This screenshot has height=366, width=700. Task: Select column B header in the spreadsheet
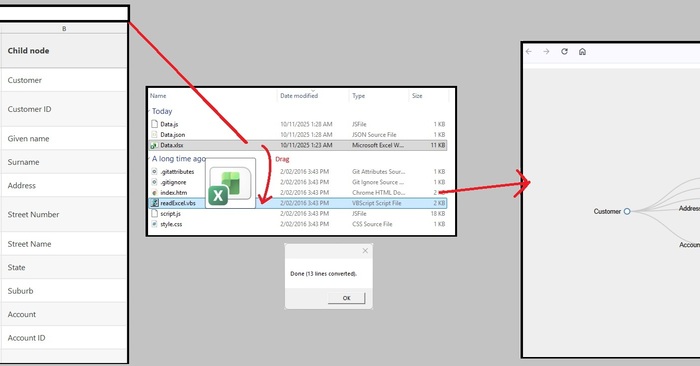pyautogui.click(x=64, y=29)
